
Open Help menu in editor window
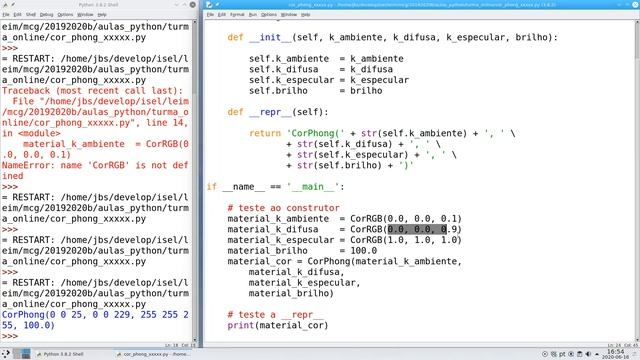305,15
